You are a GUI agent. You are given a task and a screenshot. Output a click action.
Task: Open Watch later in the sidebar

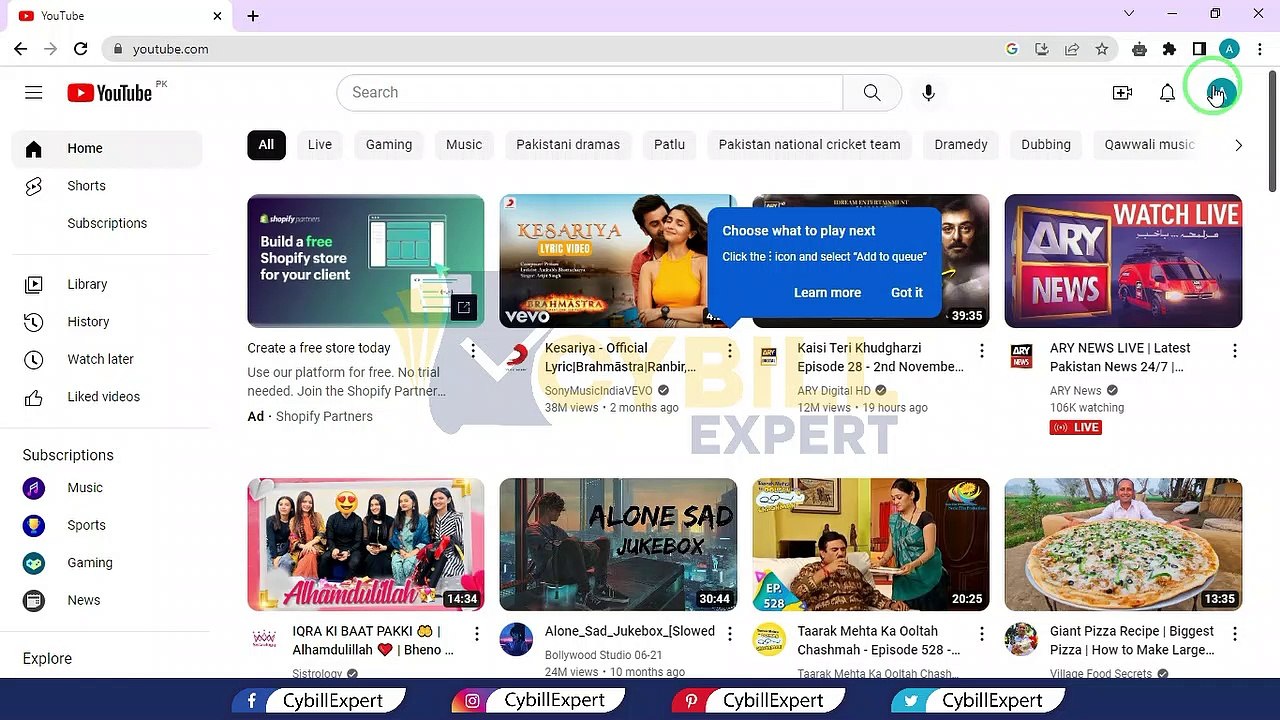click(x=107, y=360)
